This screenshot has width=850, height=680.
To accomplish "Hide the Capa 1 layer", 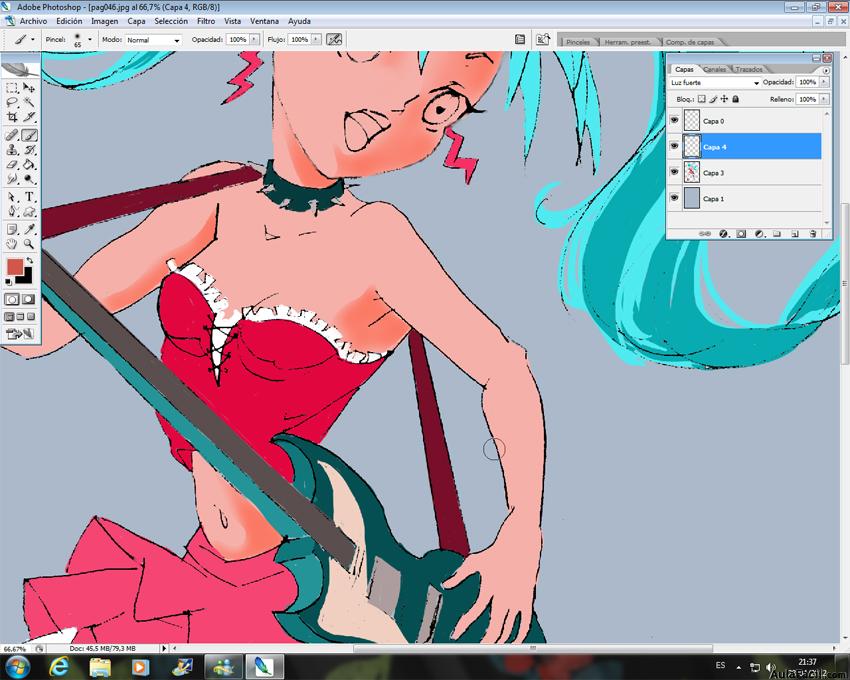I will click(x=674, y=198).
